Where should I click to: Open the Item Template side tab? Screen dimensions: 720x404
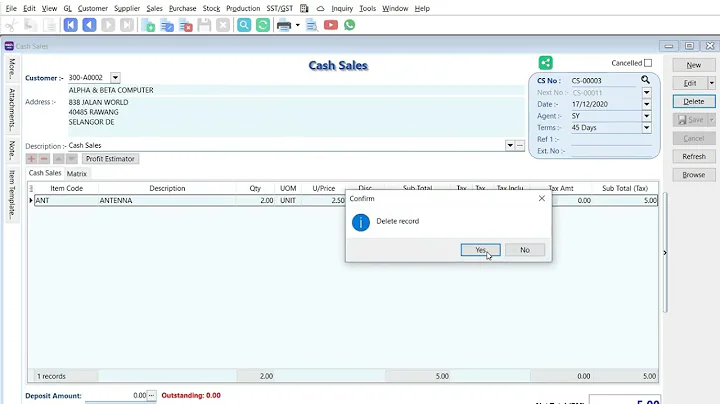tap(12, 193)
